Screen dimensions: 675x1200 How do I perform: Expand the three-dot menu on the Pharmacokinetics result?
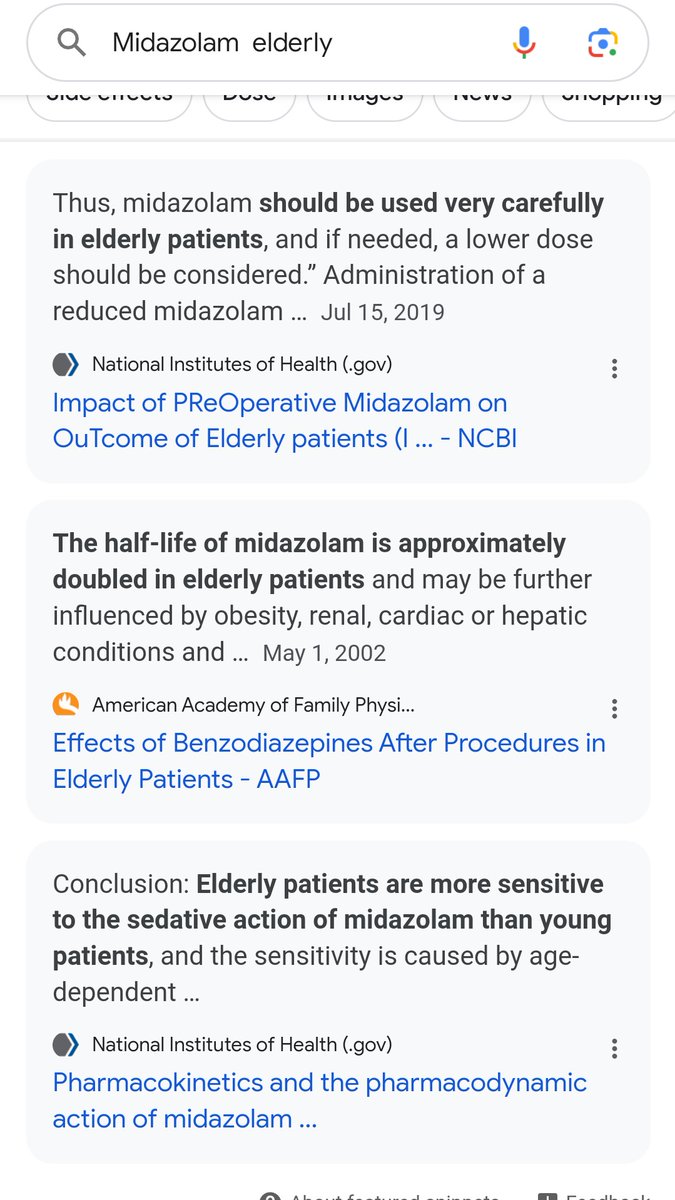[x=614, y=1048]
